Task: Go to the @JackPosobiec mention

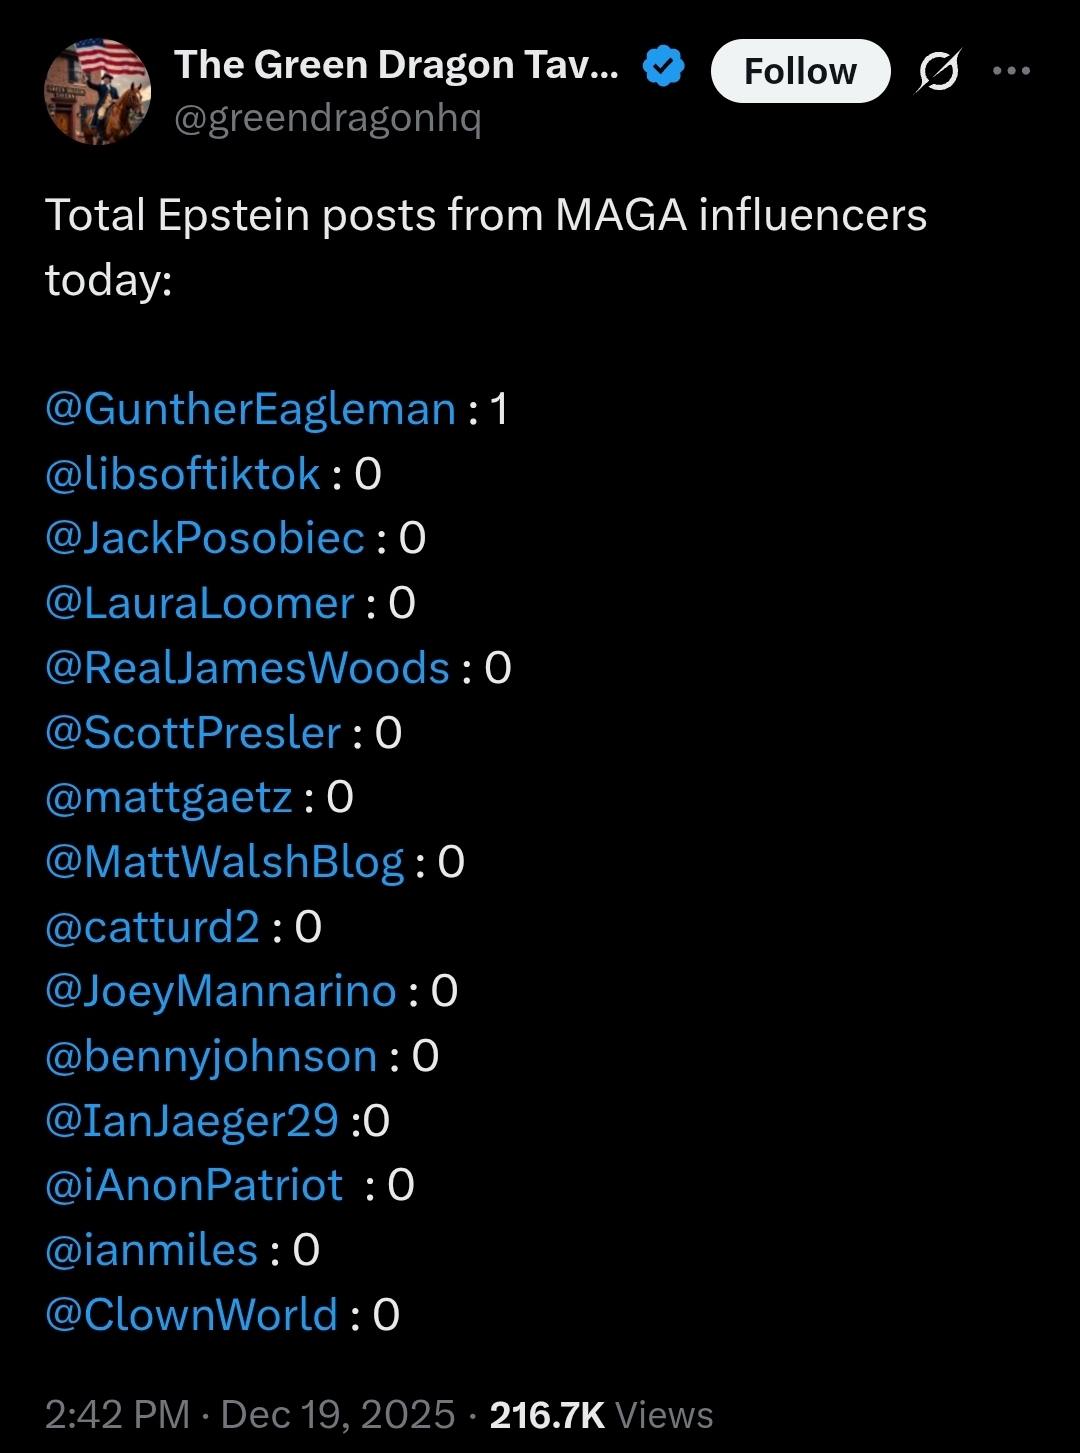Action: pyautogui.click(x=205, y=538)
